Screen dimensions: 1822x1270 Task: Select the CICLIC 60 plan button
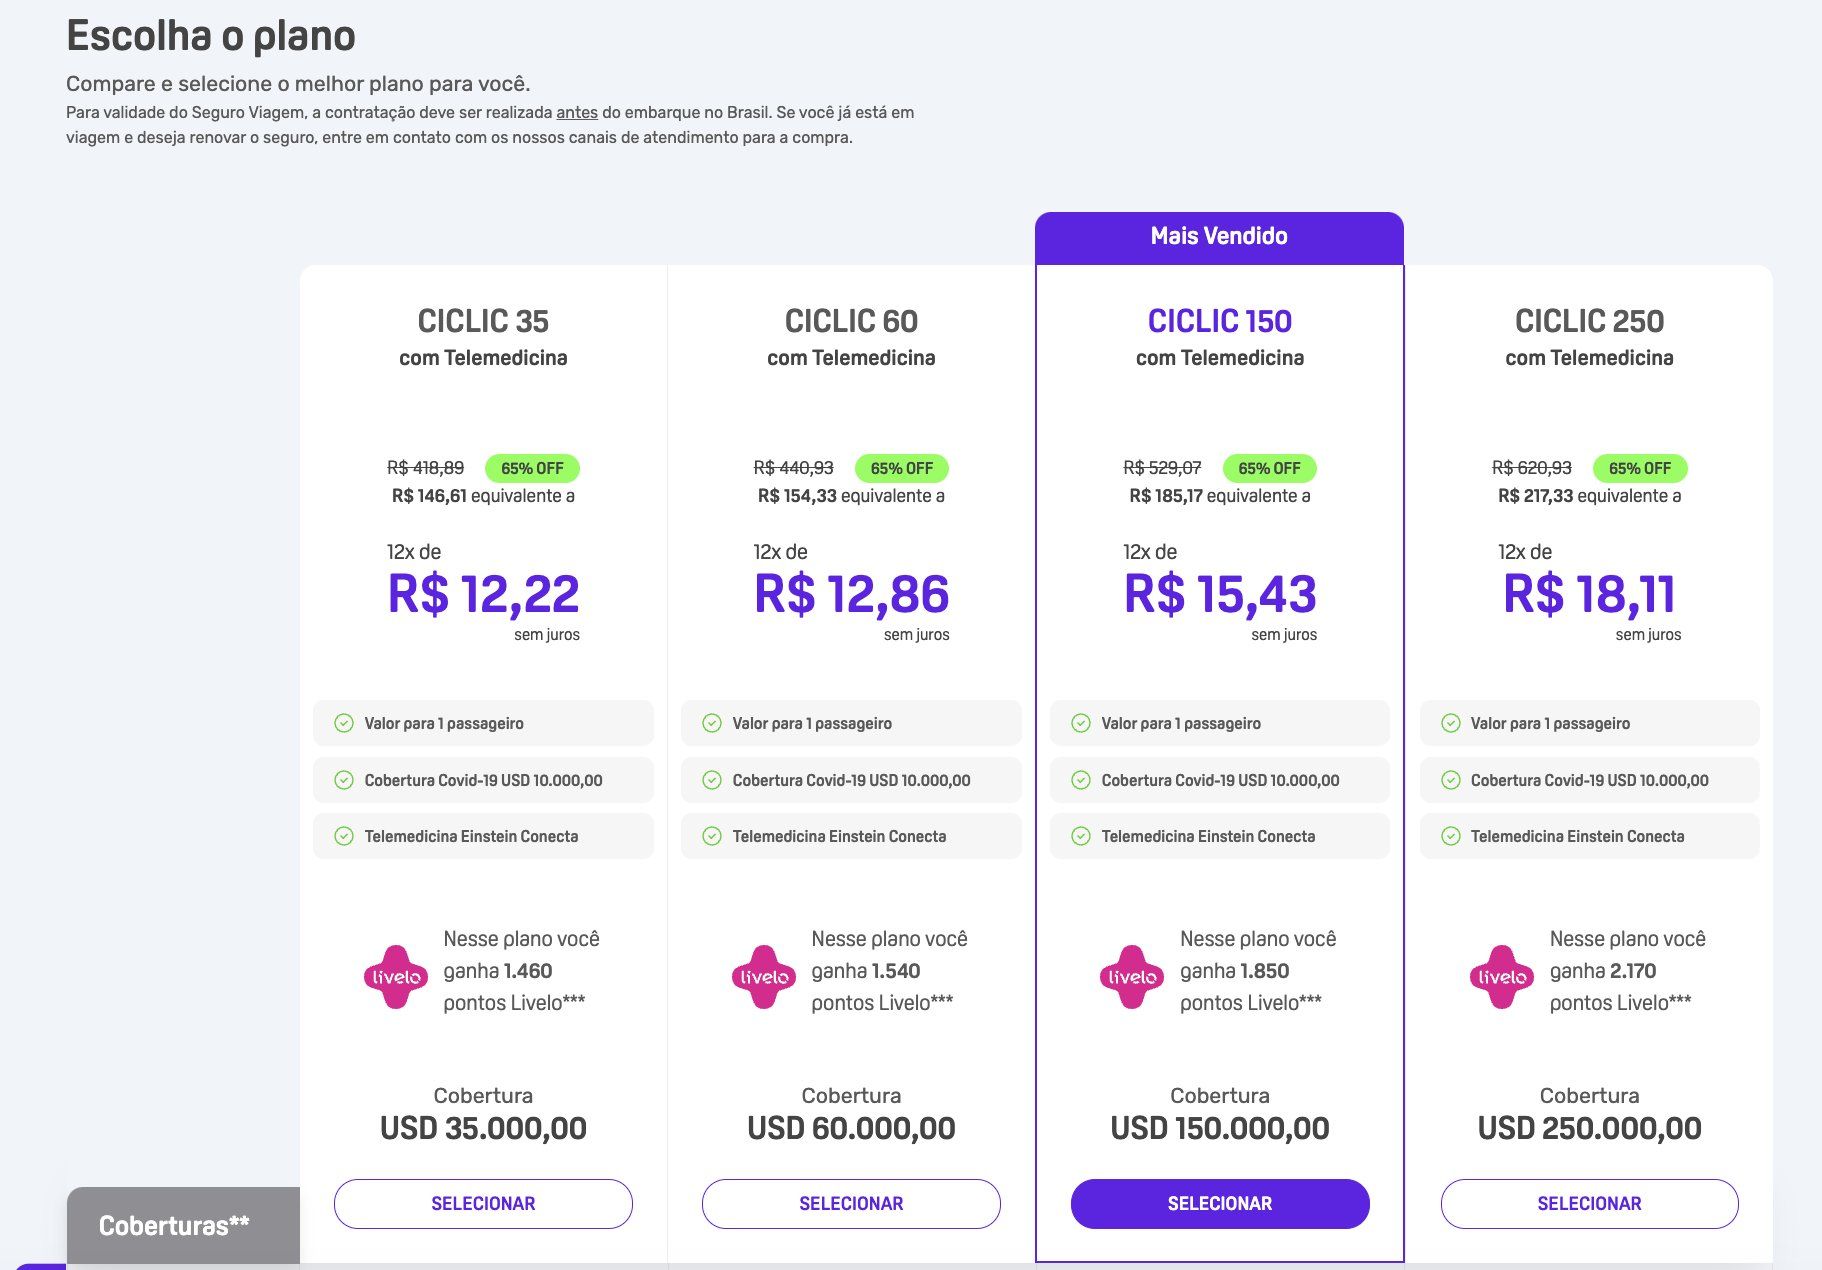851,1204
